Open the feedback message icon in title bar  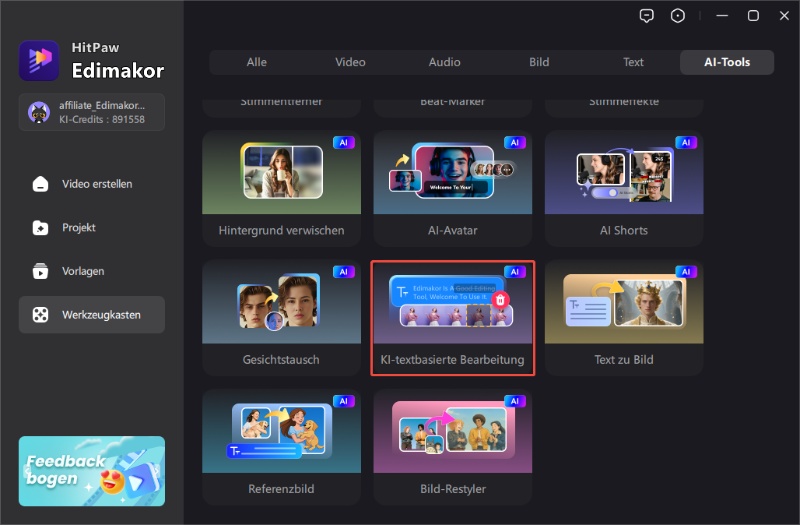click(648, 16)
